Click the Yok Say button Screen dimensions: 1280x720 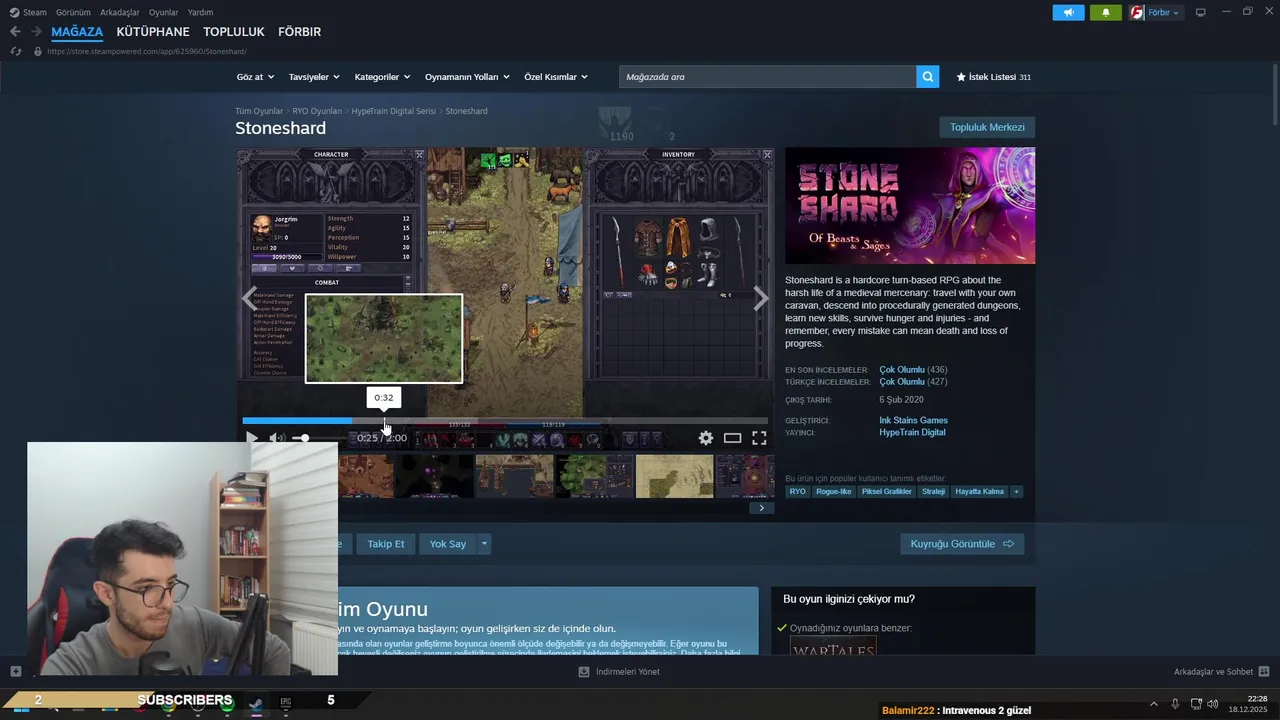click(x=448, y=544)
